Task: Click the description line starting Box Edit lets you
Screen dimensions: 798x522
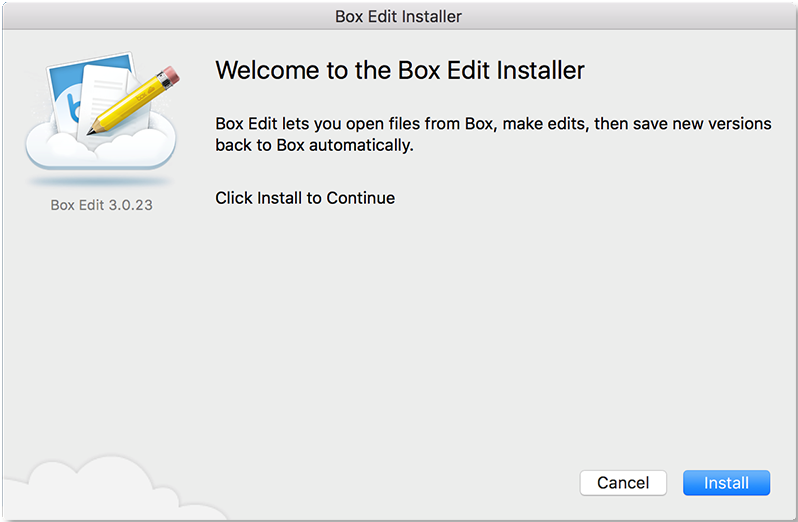Action: 493,124
